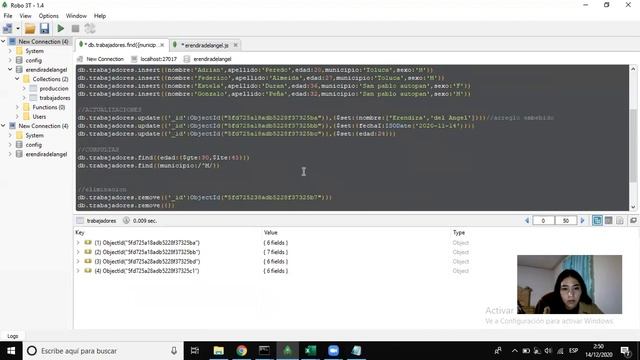The image size is (640, 360).
Task: Expand System folder under first connection
Action: tap(10, 51)
